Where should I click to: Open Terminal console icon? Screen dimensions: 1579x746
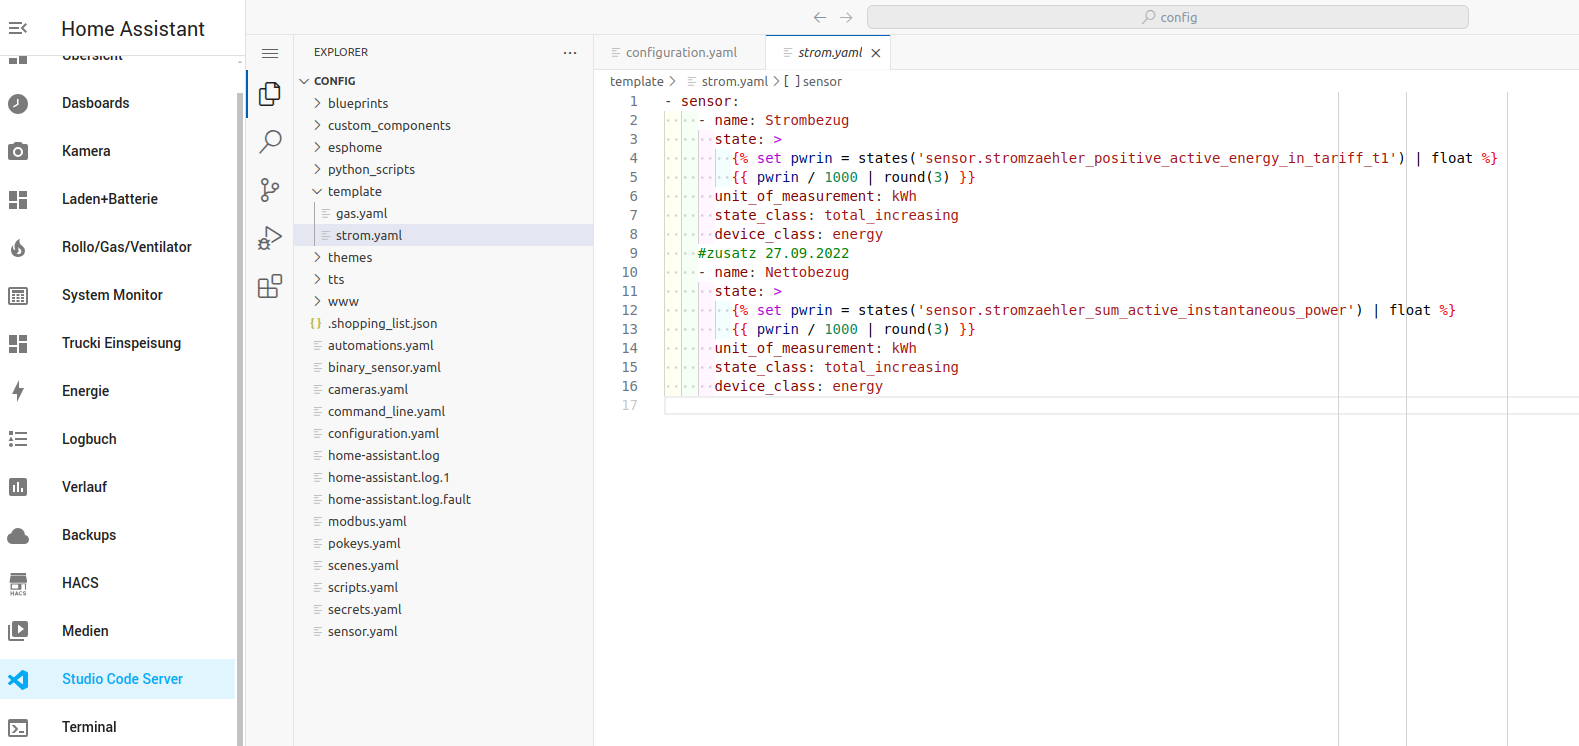(x=18, y=727)
